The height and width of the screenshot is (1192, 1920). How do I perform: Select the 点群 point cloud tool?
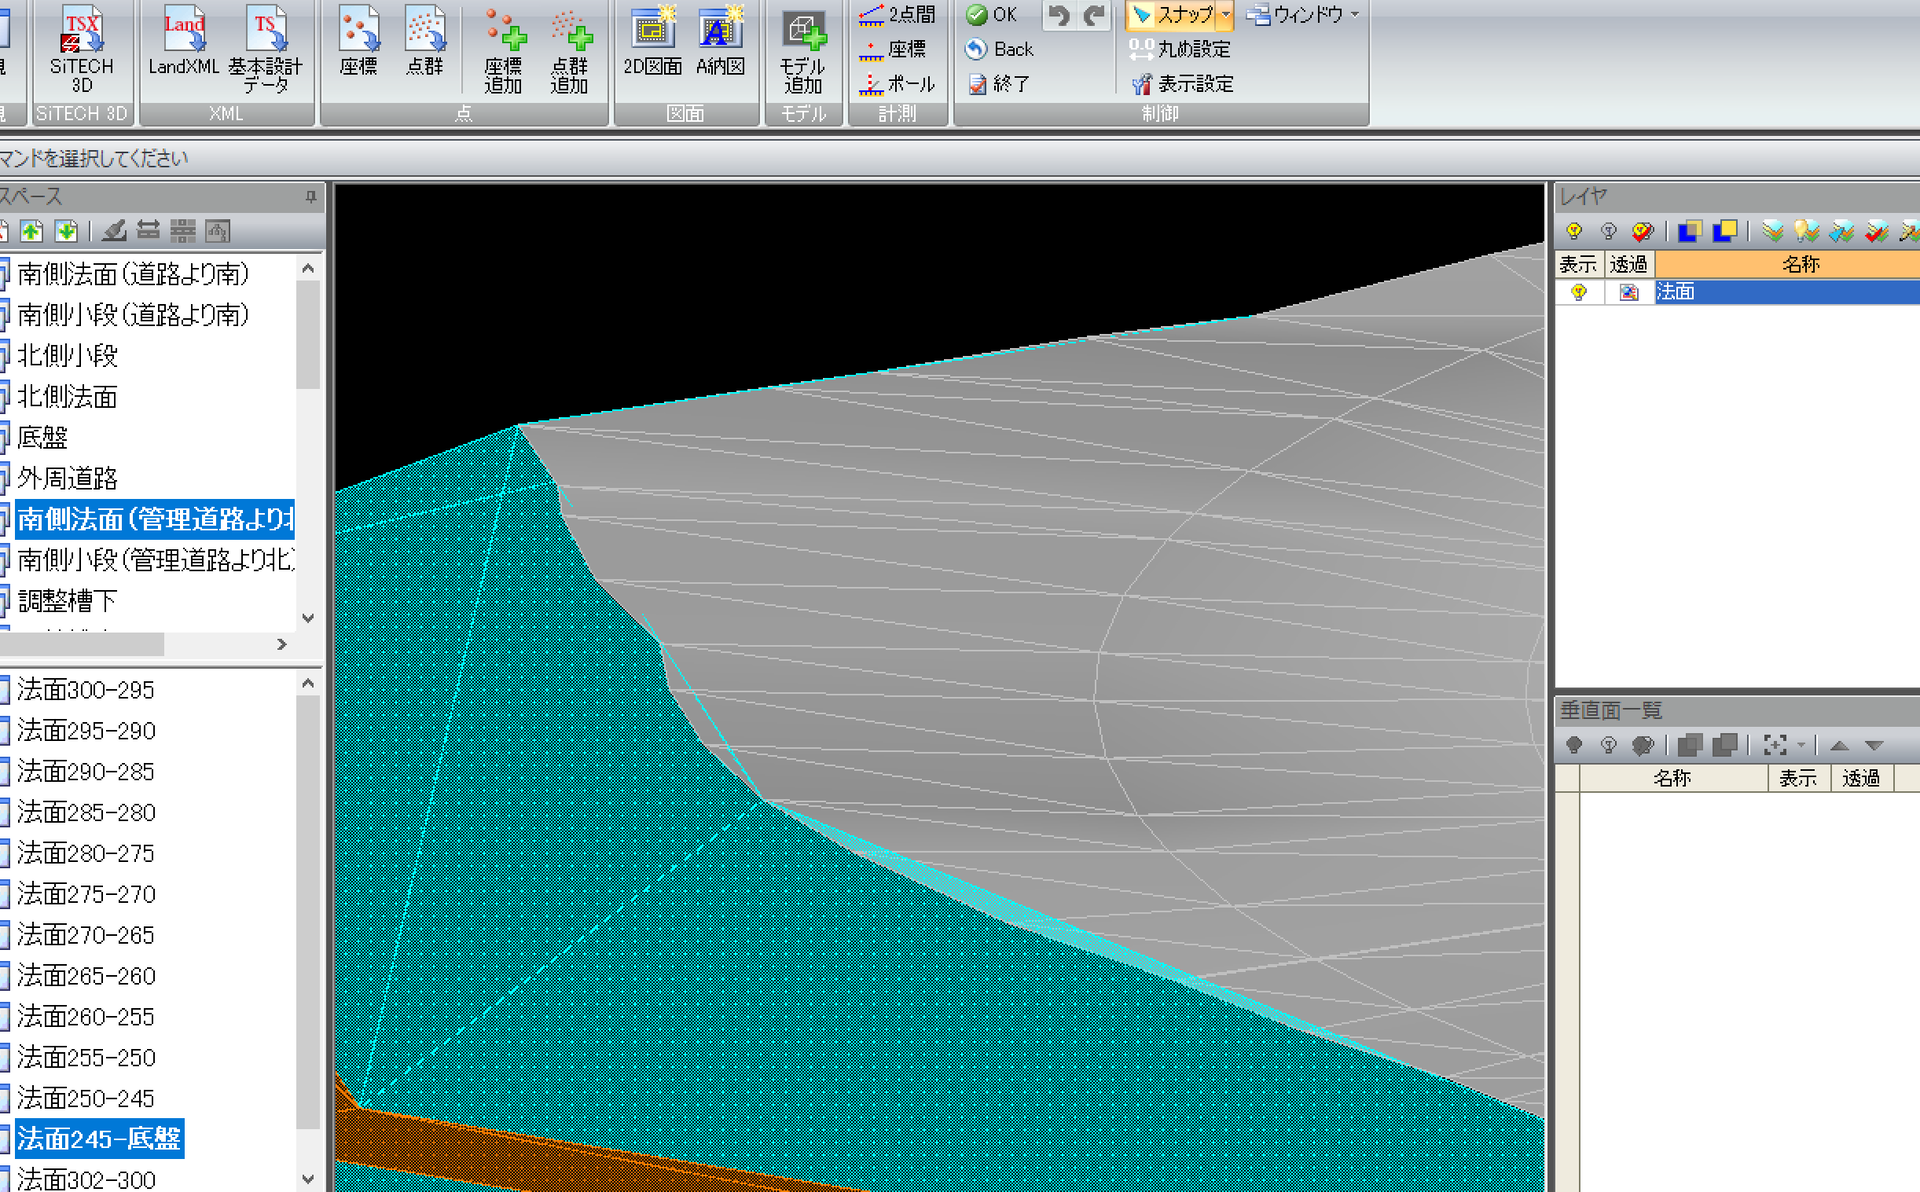(425, 42)
